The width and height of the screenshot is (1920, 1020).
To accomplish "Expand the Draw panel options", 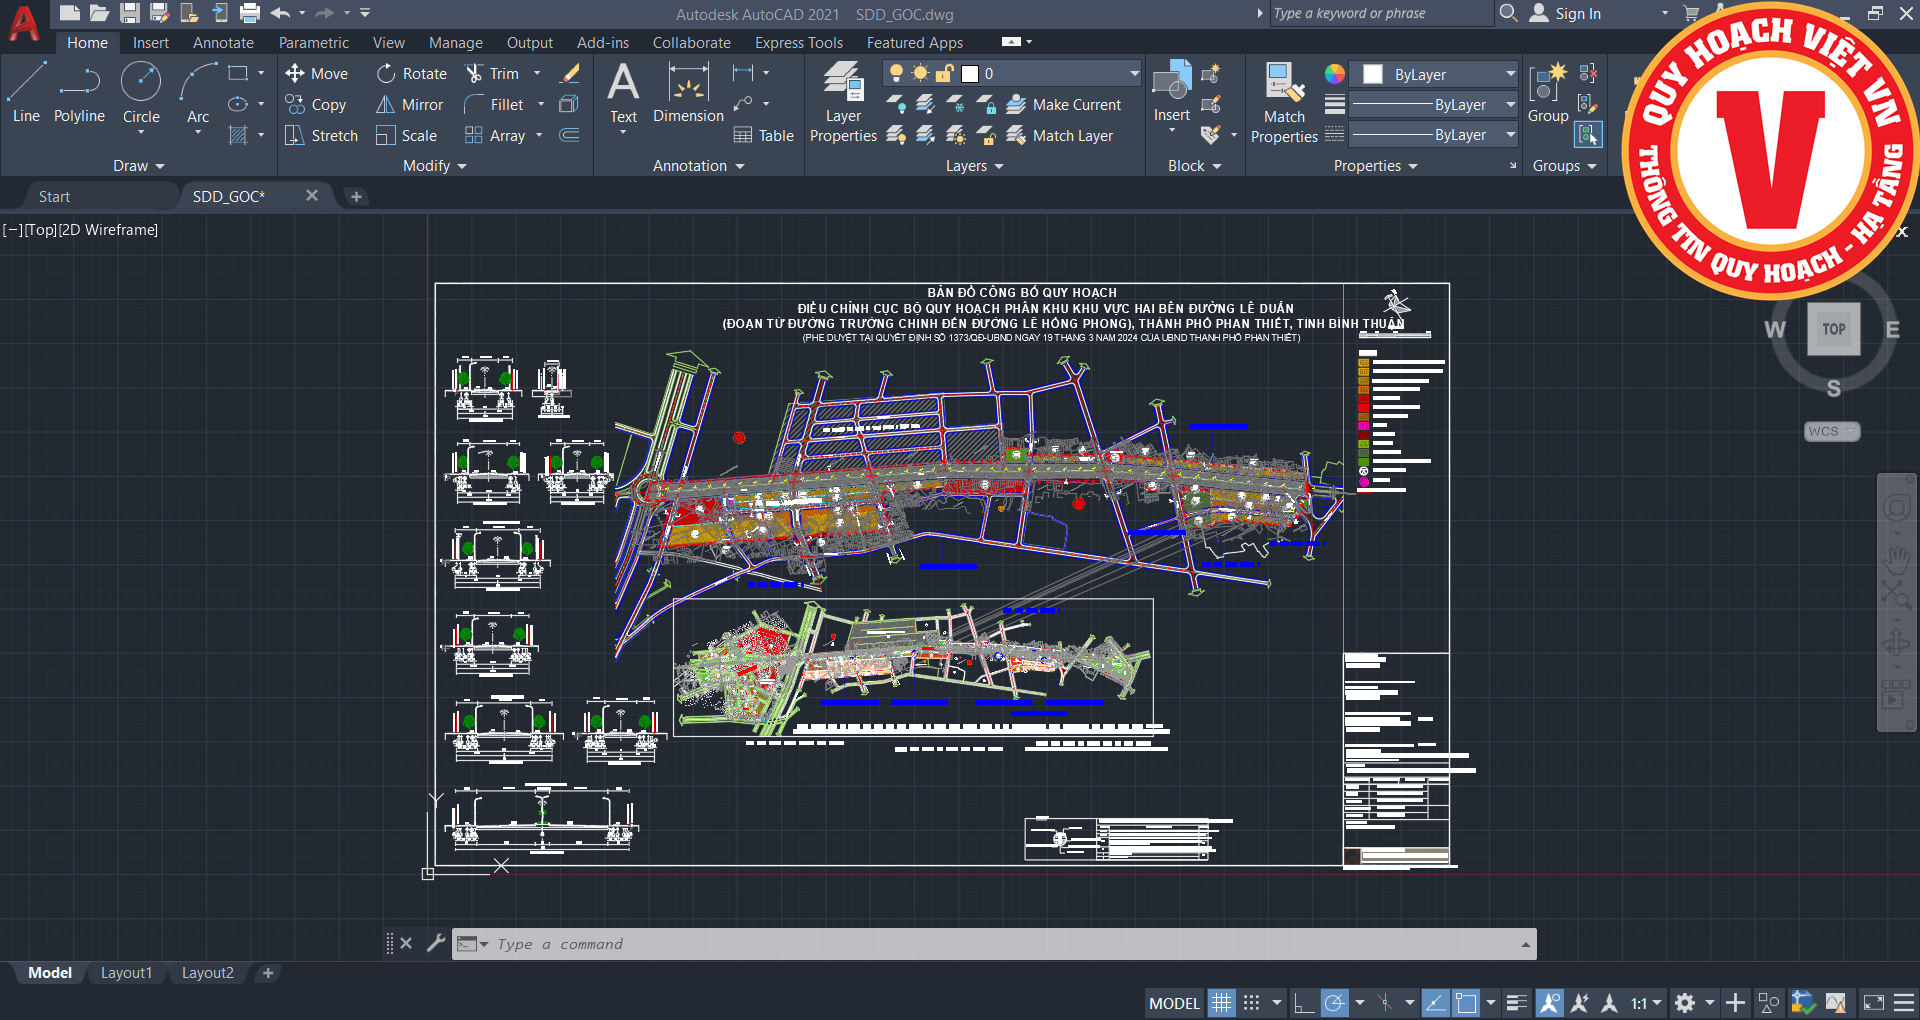I will pos(138,166).
